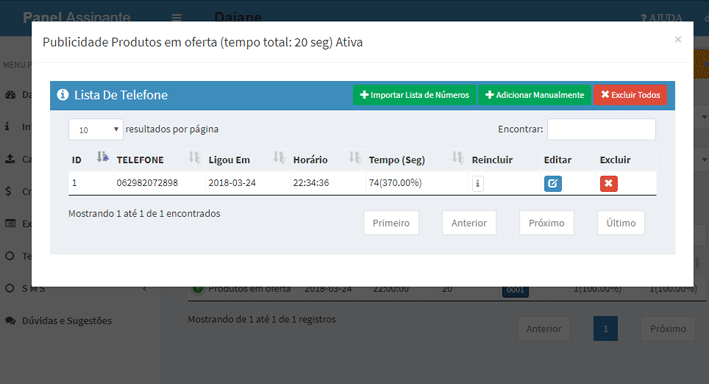The height and width of the screenshot is (384, 709).
Task: Click the red Excluir Todos button
Action: [x=630, y=95]
